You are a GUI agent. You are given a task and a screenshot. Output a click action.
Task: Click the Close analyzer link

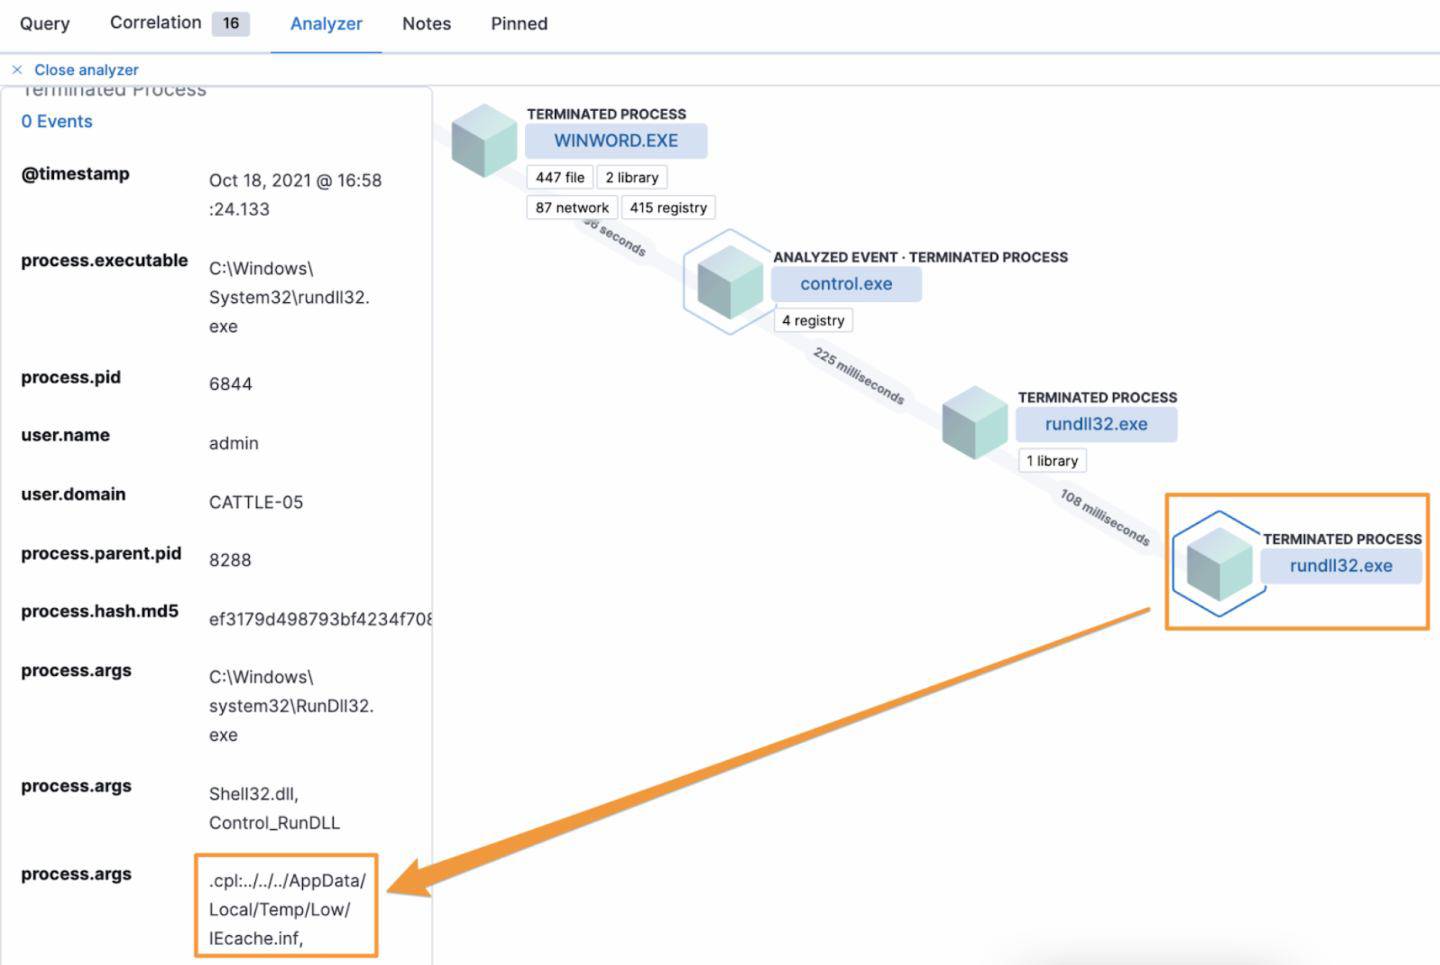coord(87,70)
